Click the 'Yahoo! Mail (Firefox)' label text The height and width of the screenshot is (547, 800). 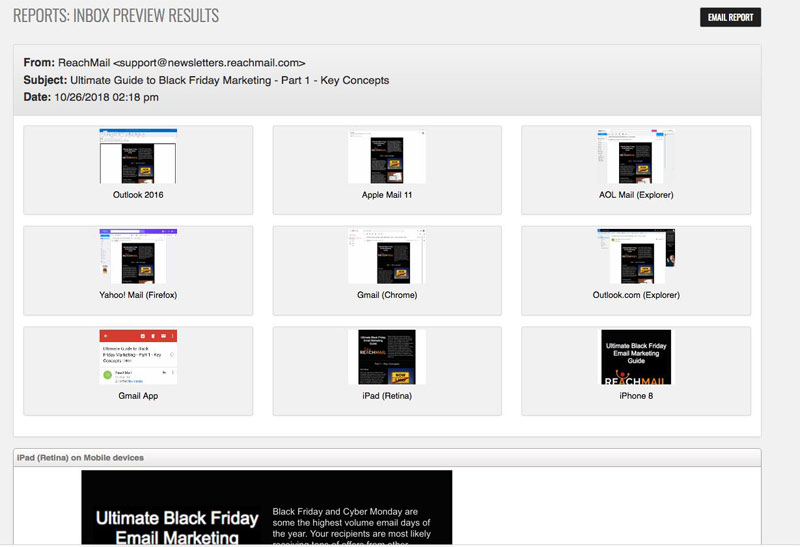click(138, 295)
